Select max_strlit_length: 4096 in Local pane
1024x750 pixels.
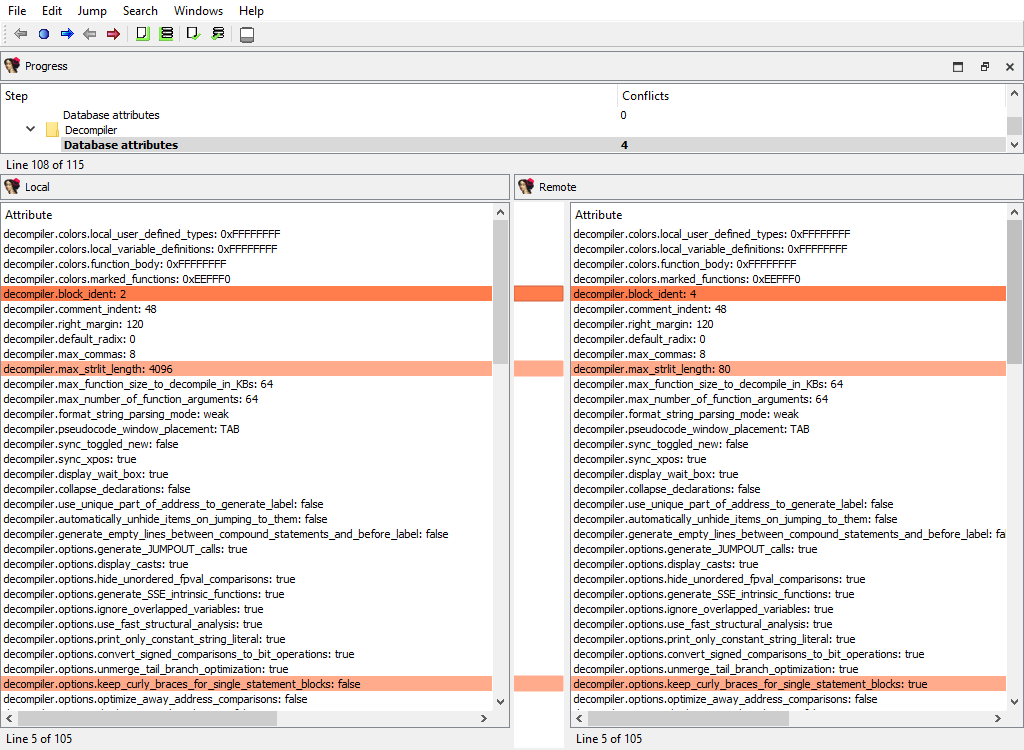[x=74, y=369]
